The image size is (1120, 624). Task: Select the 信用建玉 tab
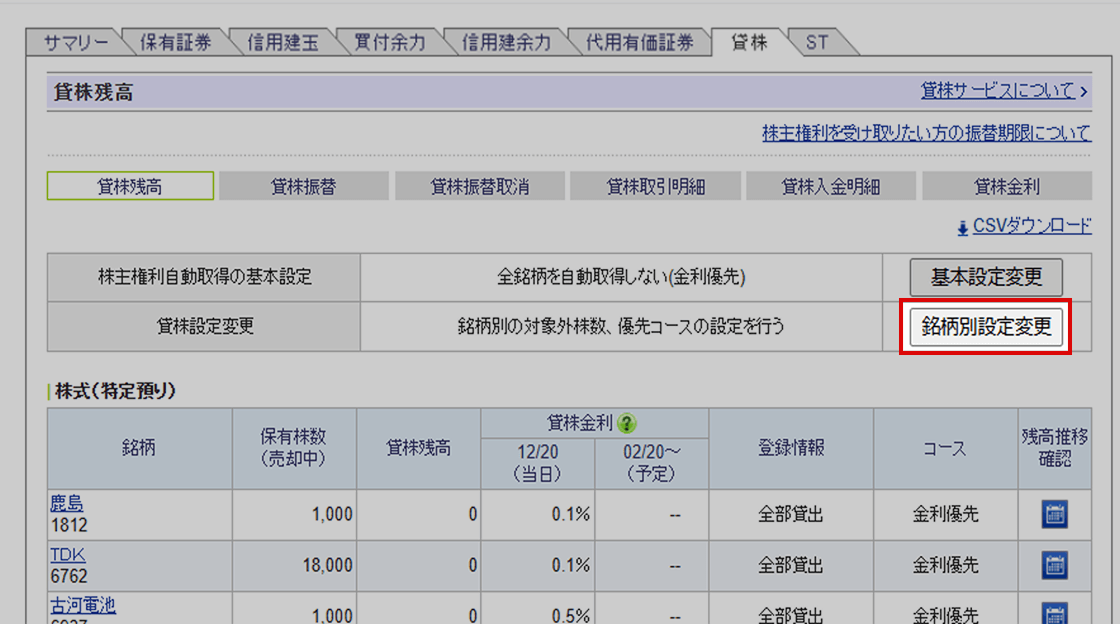(282, 43)
